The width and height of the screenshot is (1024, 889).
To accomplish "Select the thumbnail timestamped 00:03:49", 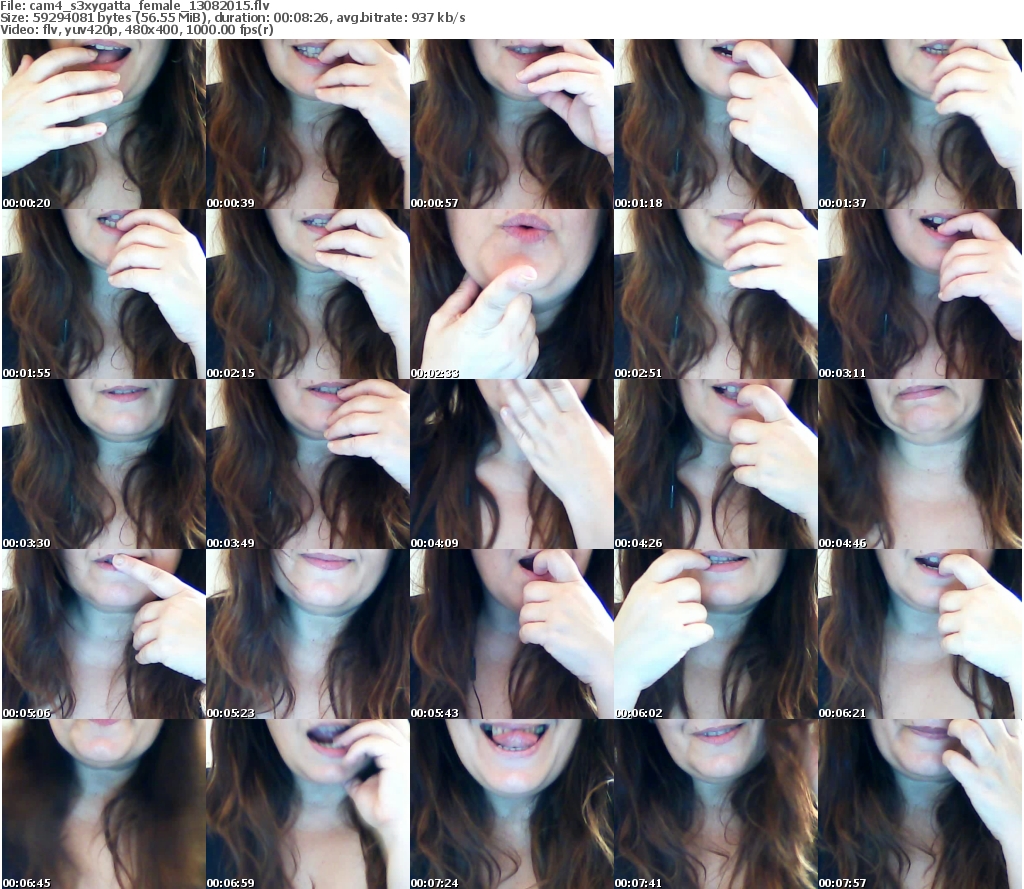I will pyautogui.click(x=308, y=464).
